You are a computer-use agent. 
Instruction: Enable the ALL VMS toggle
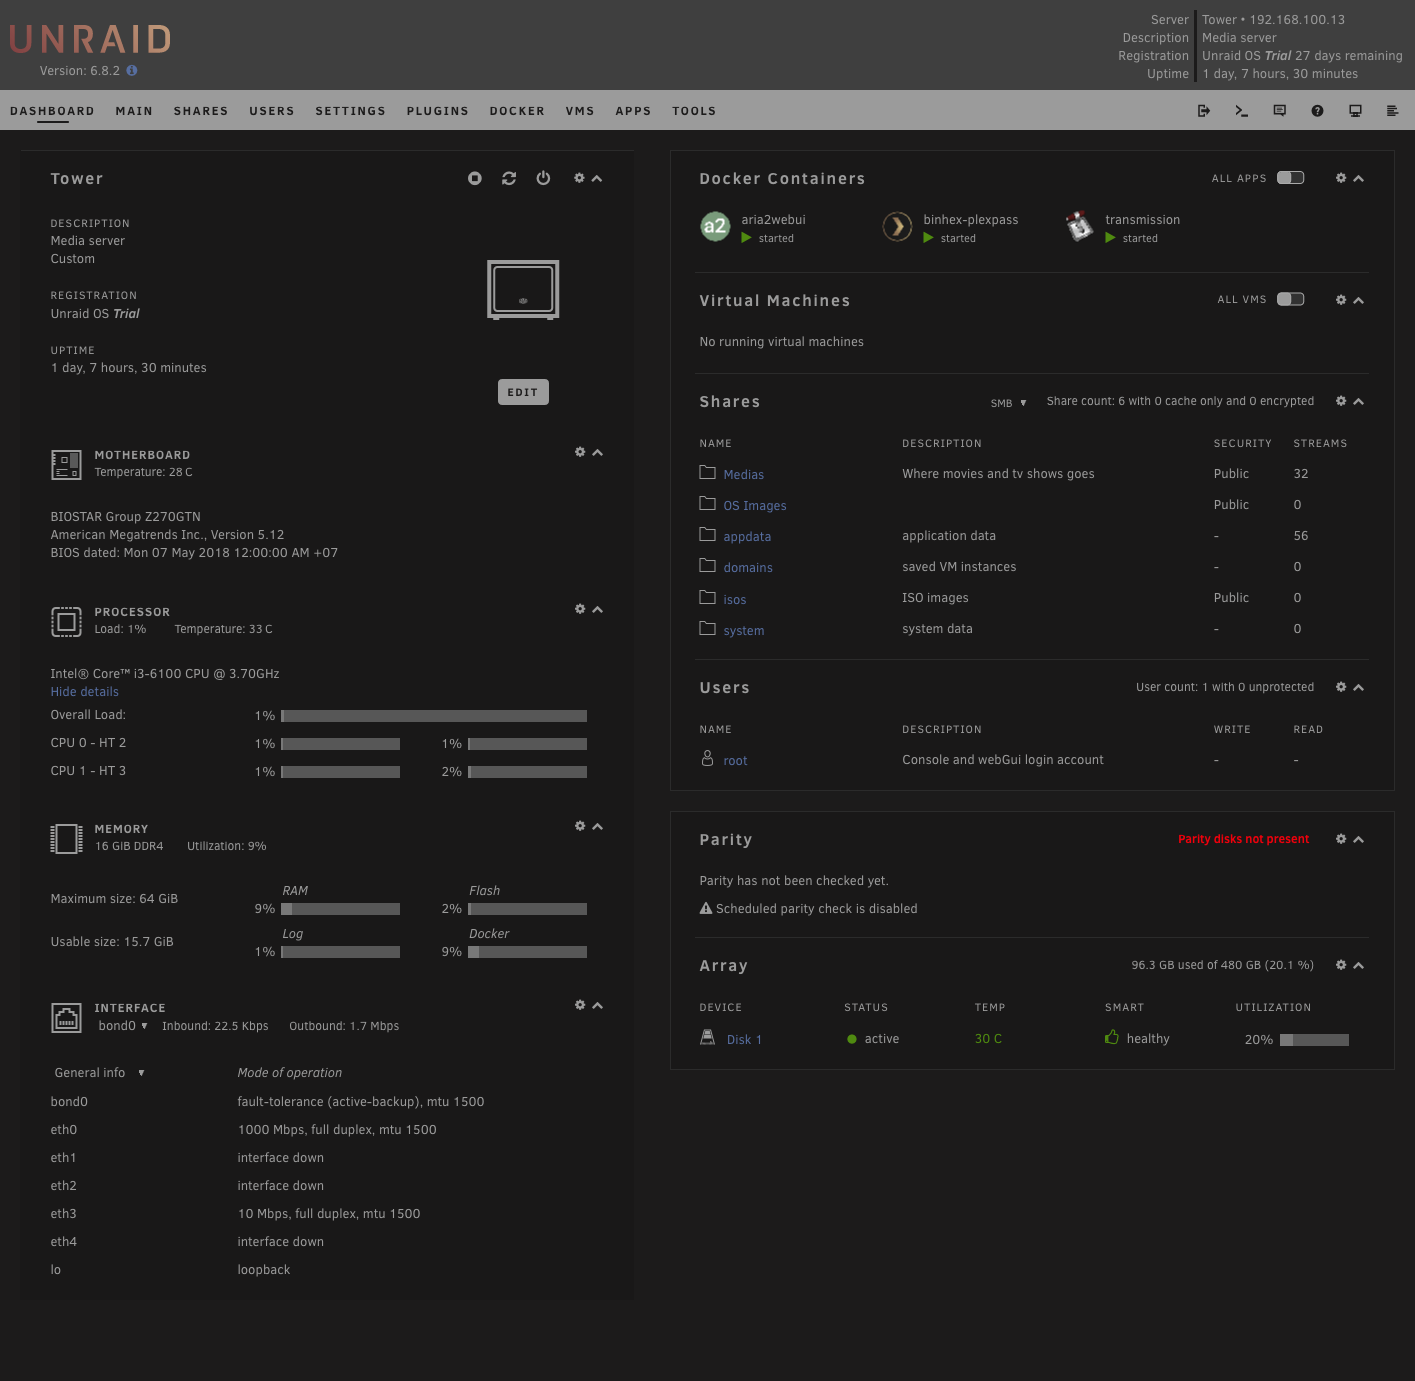click(x=1291, y=299)
